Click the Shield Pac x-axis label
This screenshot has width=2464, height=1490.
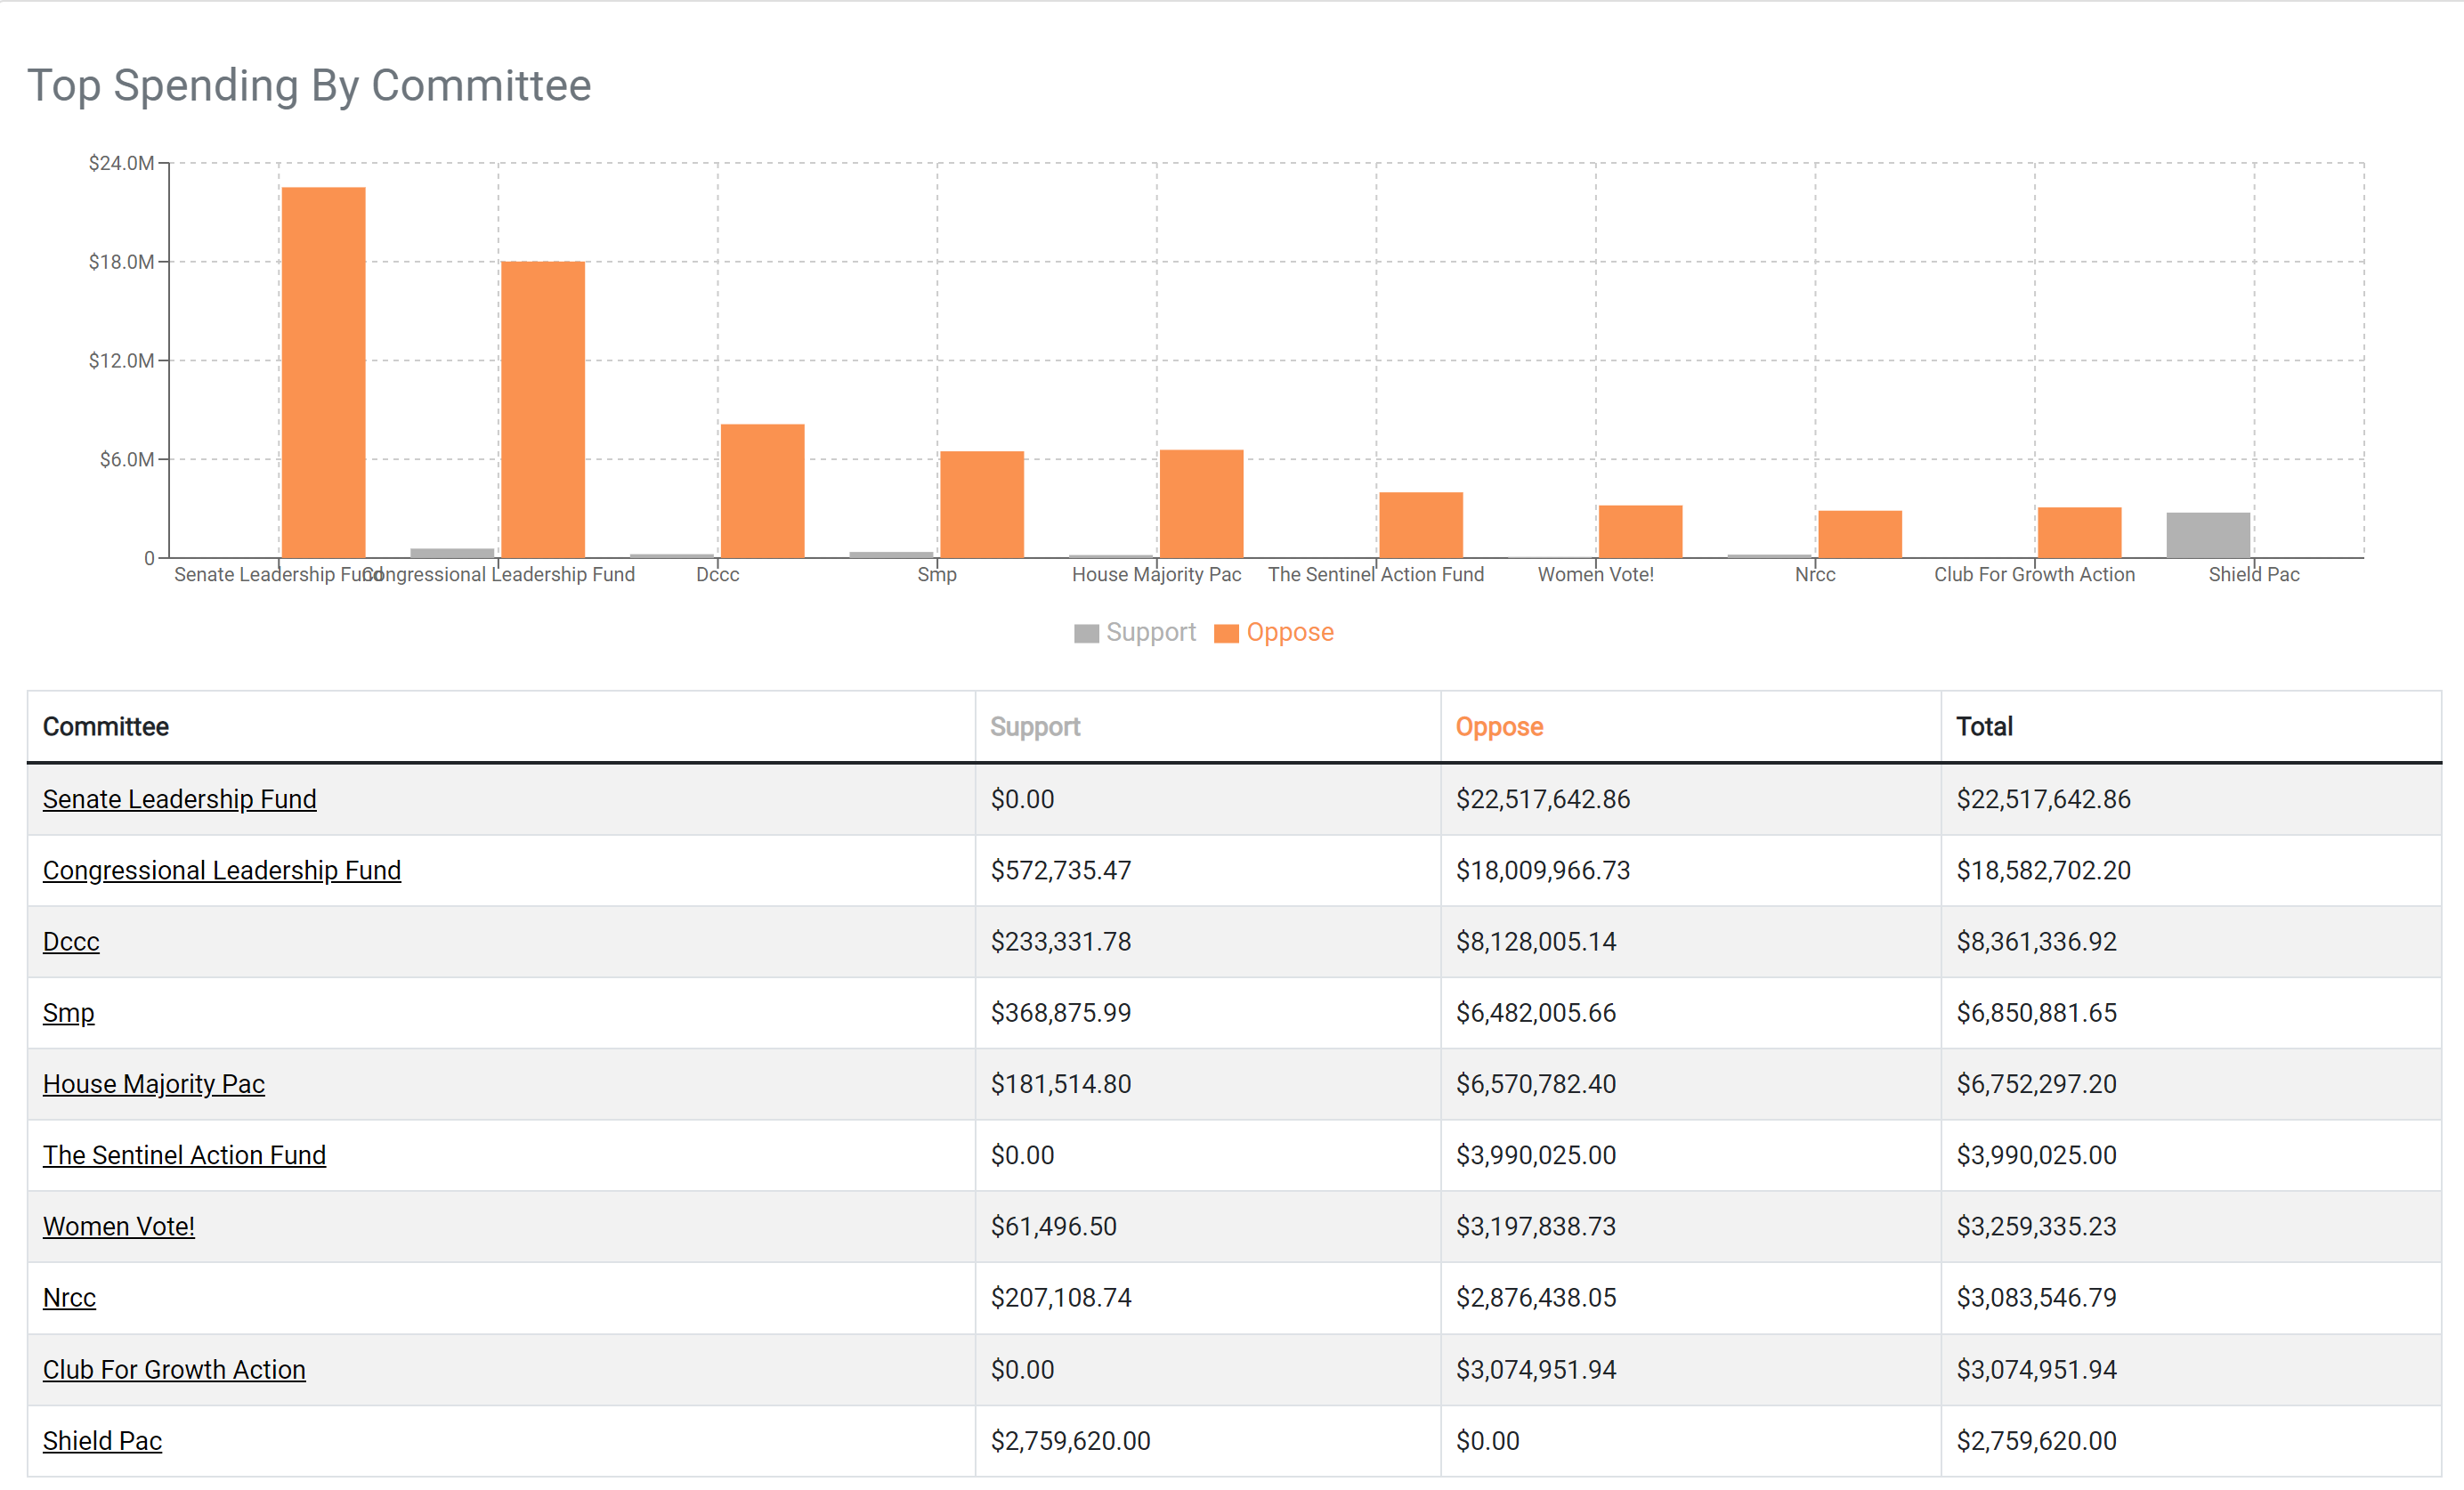2254,574
